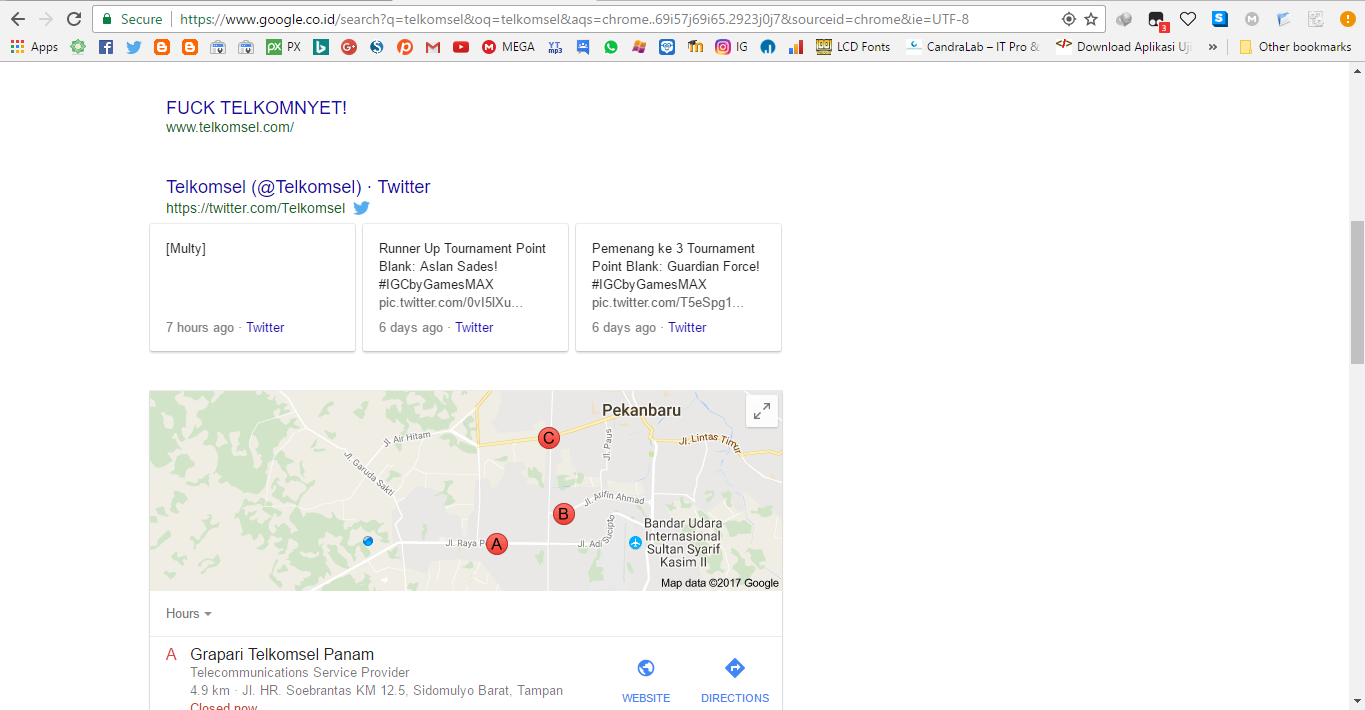Open the Twitter link on the Runner Up tweet
Image resolution: width=1365 pixels, height=710 pixels.
pos(474,327)
